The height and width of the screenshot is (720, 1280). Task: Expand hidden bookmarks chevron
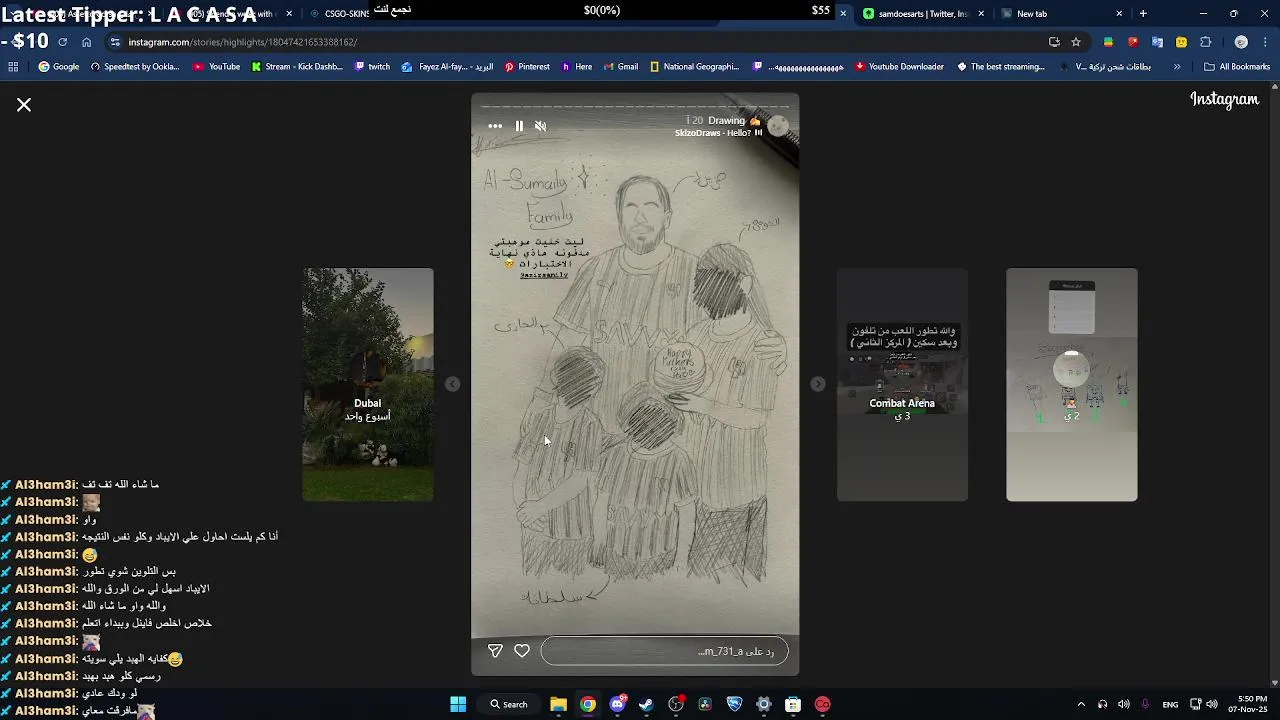[x=1177, y=67]
